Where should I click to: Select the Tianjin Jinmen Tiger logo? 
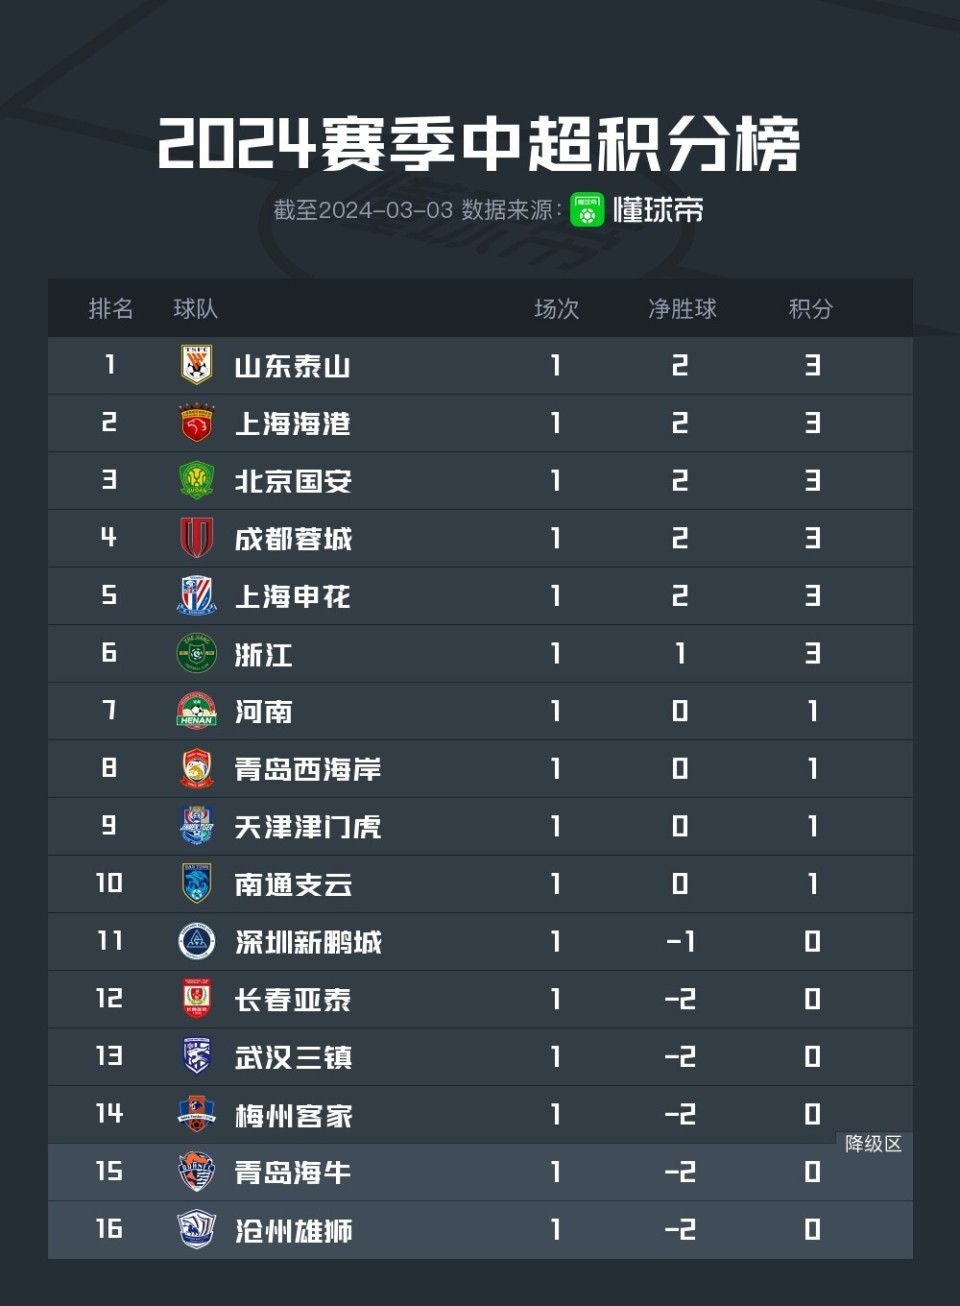(x=196, y=826)
